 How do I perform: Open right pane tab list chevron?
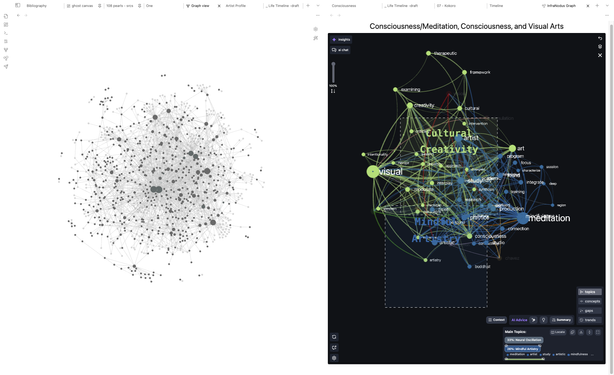pos(607,5)
